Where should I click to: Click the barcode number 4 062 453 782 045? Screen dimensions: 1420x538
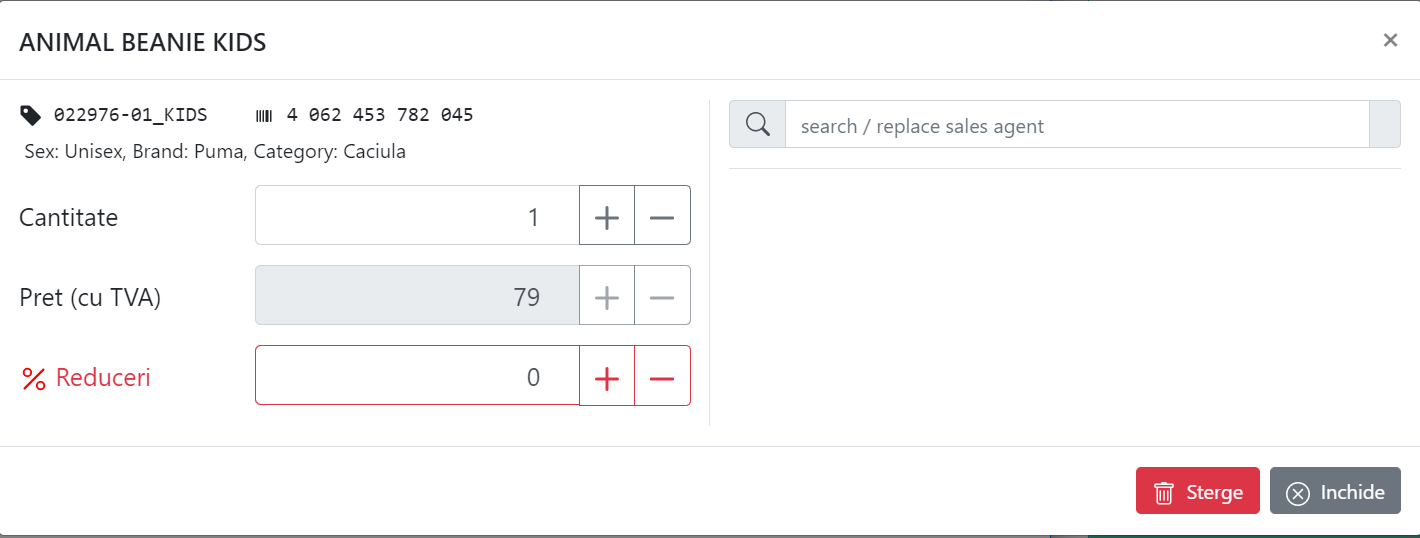[x=380, y=115]
